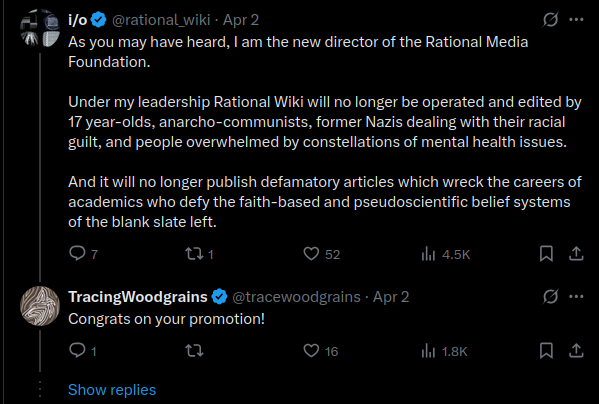The width and height of the screenshot is (599, 404).
Task: Share TracingWoodgrains' reply
Action: pos(576,351)
